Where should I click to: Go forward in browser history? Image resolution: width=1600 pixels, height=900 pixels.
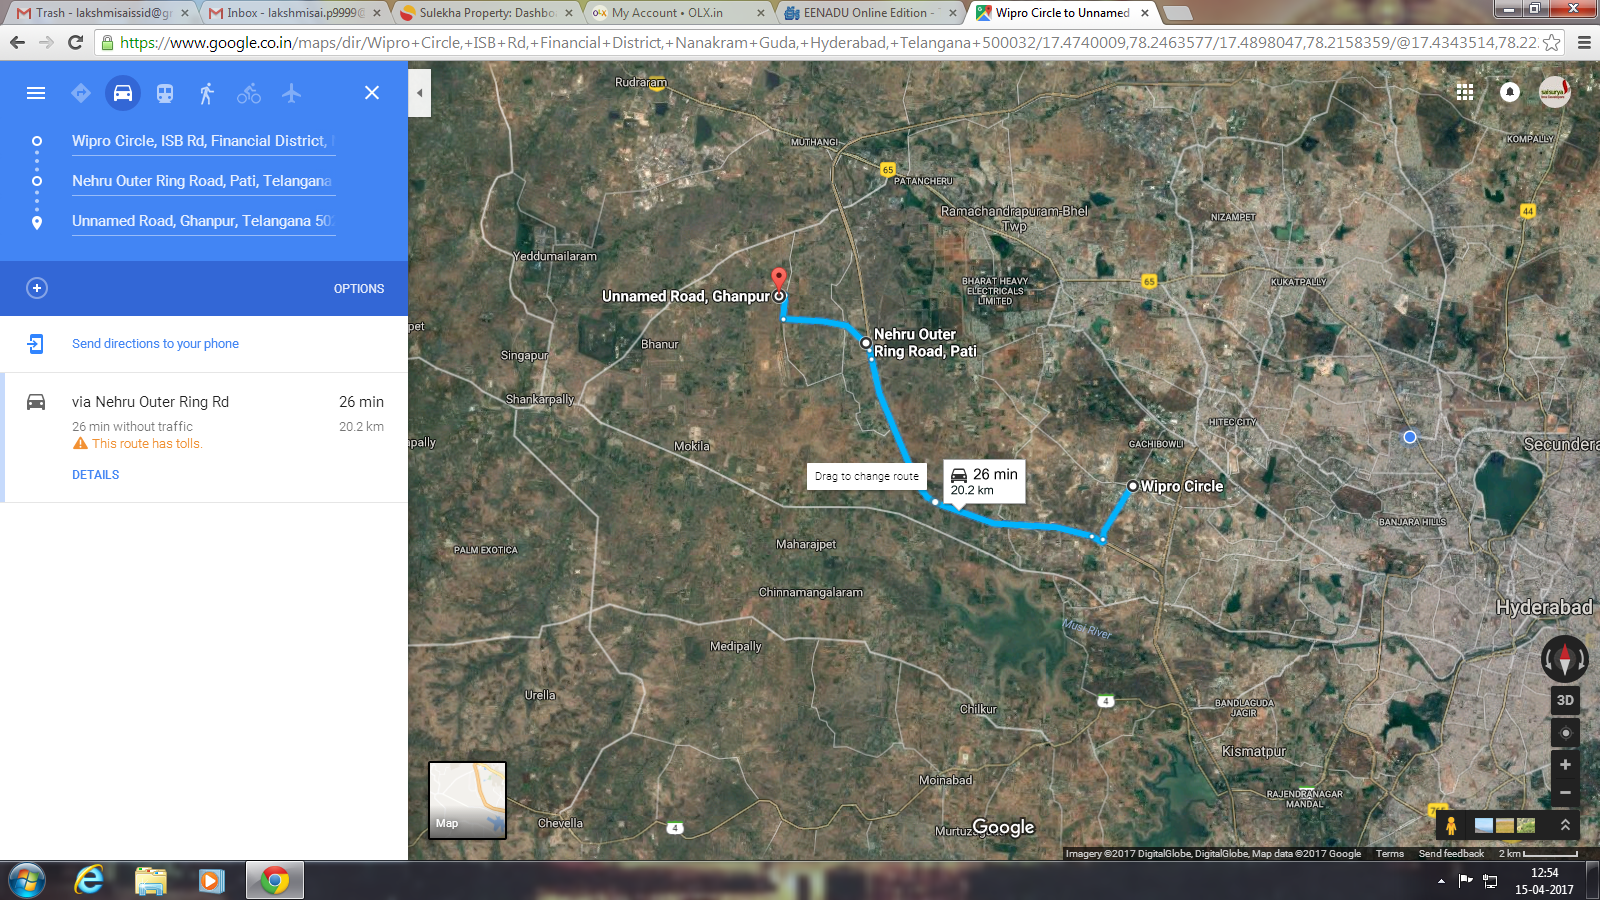[x=46, y=42]
